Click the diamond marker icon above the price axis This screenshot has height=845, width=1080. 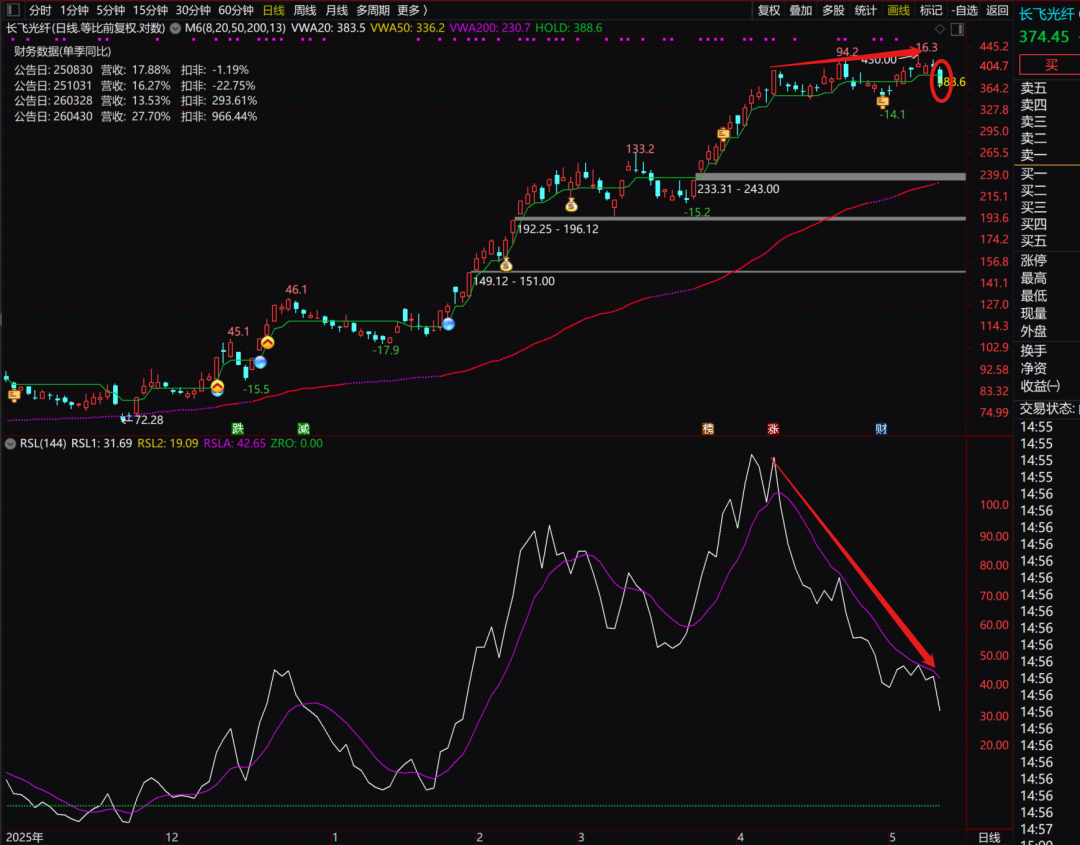pos(940,28)
